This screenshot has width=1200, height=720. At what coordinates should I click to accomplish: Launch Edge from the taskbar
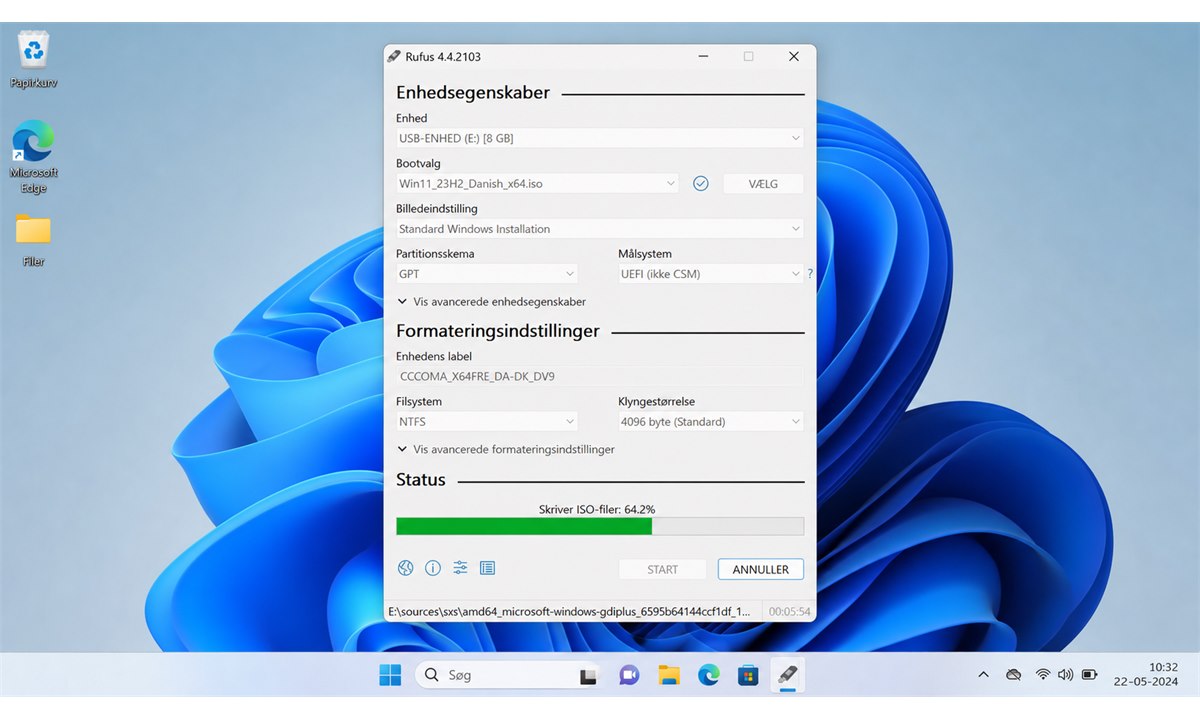pos(709,675)
